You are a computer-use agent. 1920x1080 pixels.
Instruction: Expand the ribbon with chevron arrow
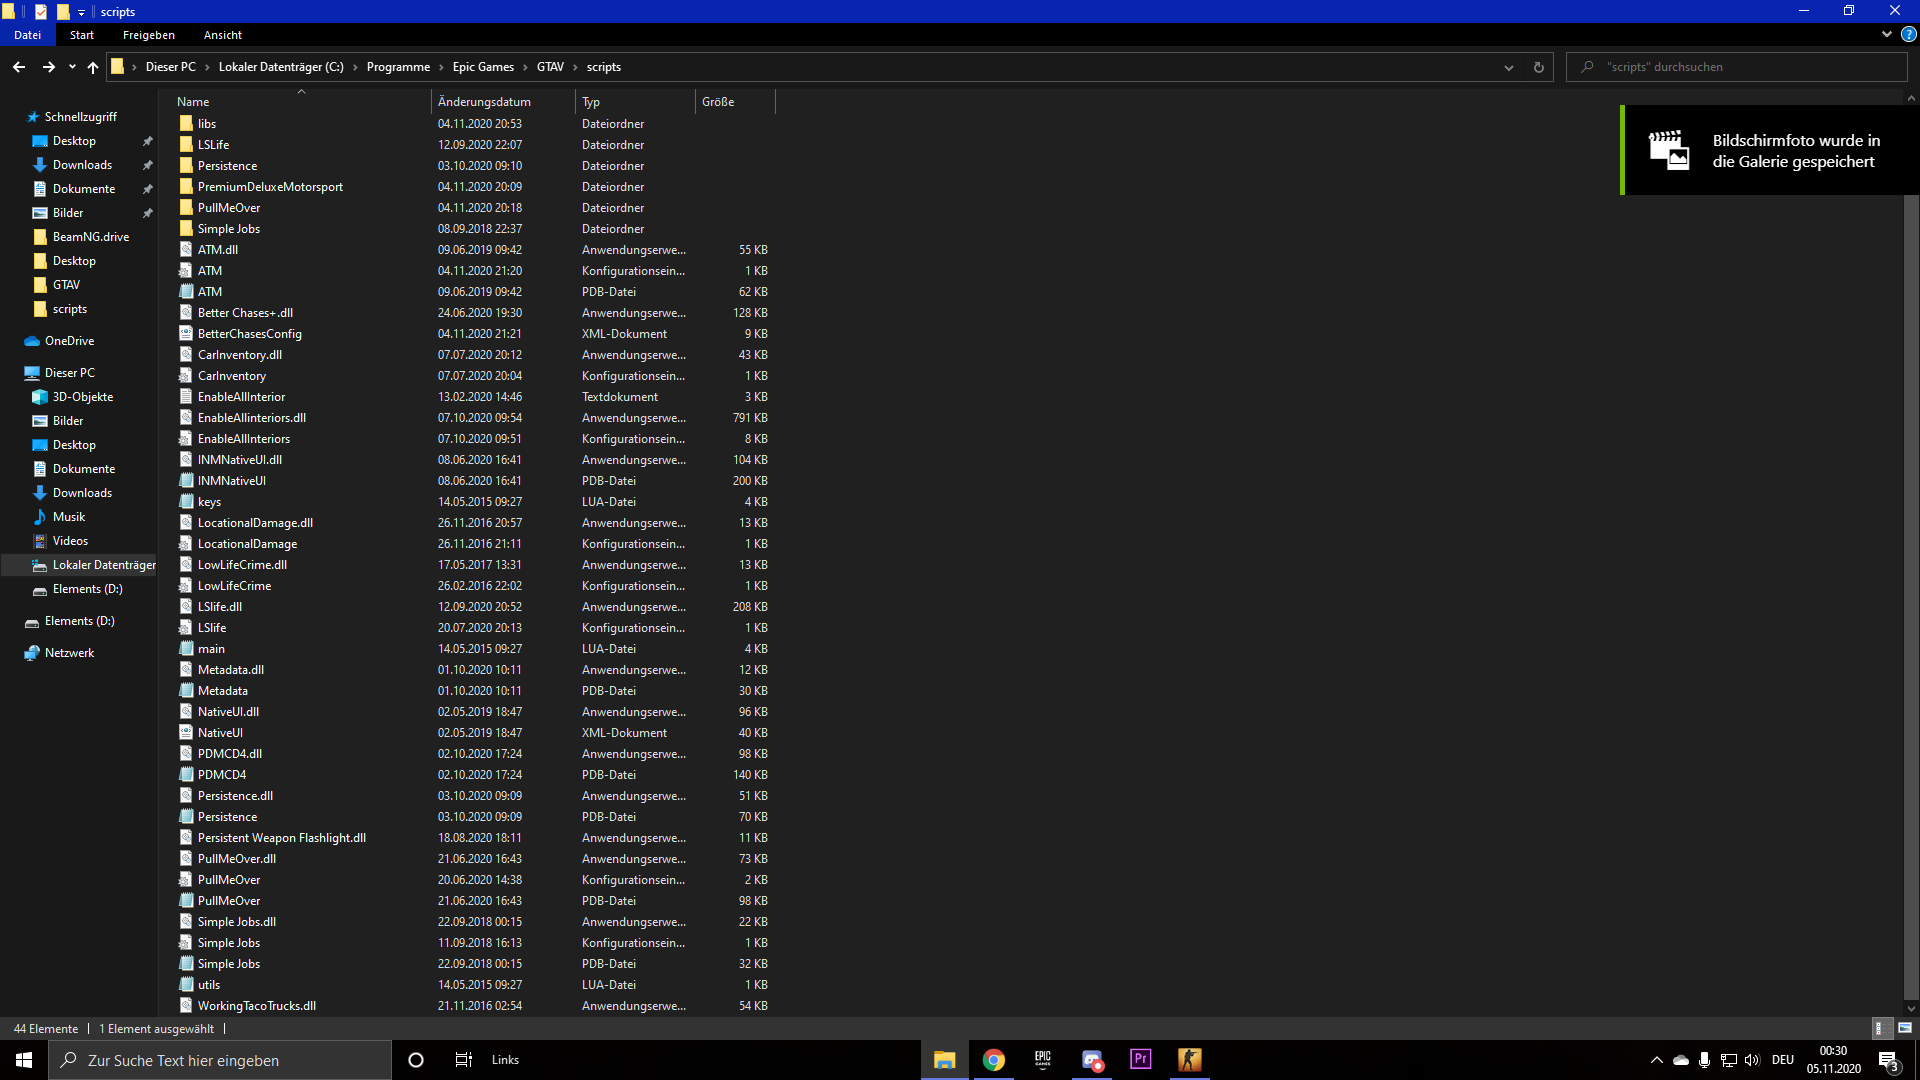[1886, 34]
